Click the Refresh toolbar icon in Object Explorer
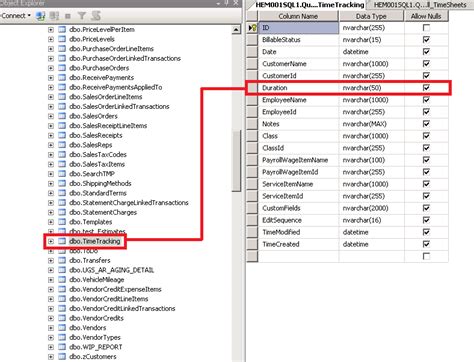 (x=96, y=16)
